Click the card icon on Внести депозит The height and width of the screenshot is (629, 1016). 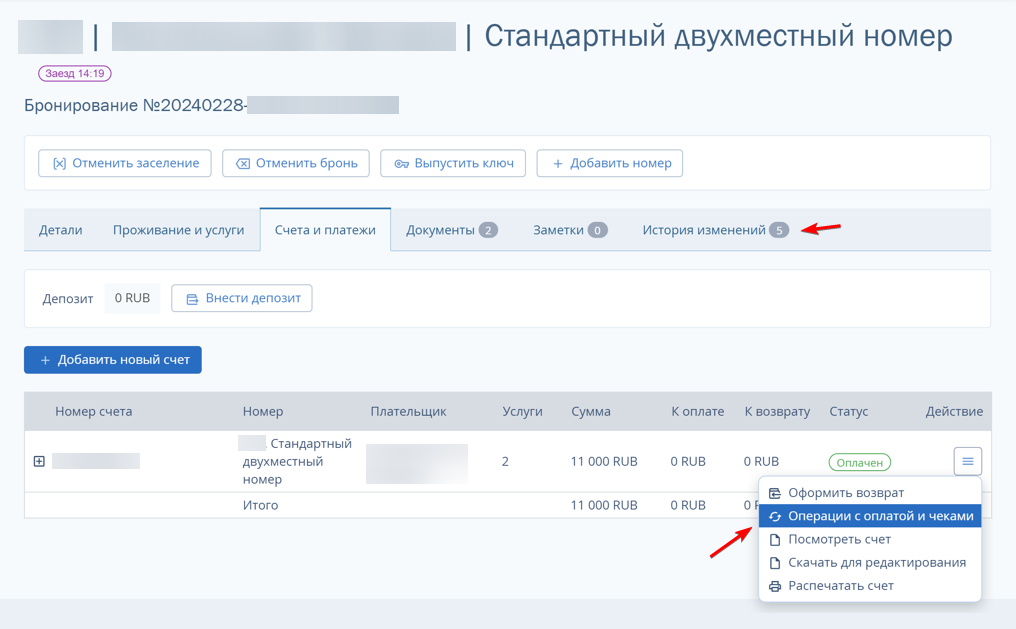point(192,299)
